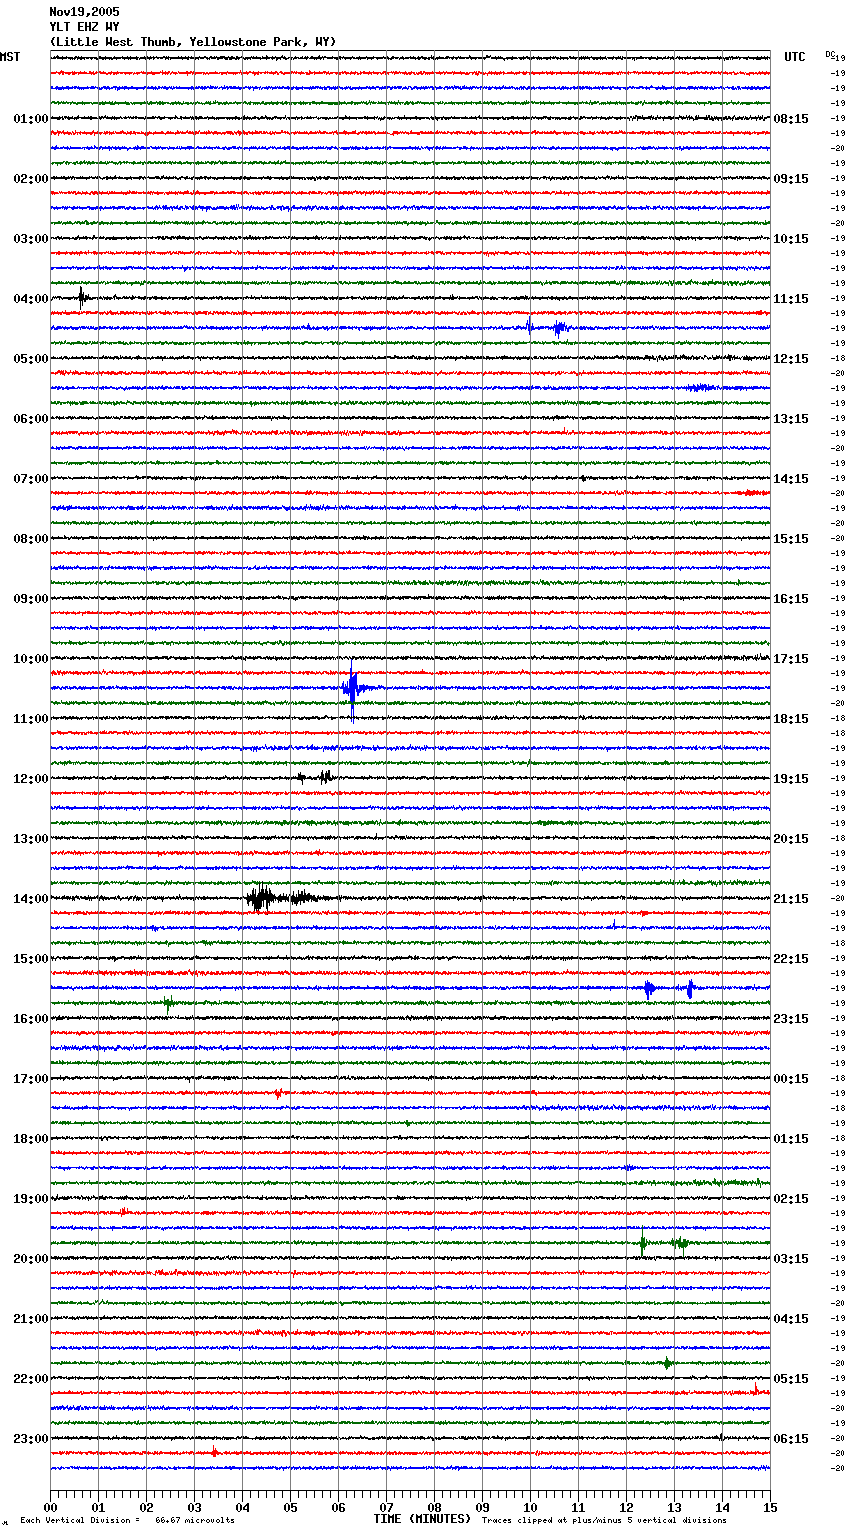Image resolution: width=850 pixels, height=1534 pixels.
Task: Click the Each Vertical Division 66.67 microvolts note
Action: [x=127, y=1520]
